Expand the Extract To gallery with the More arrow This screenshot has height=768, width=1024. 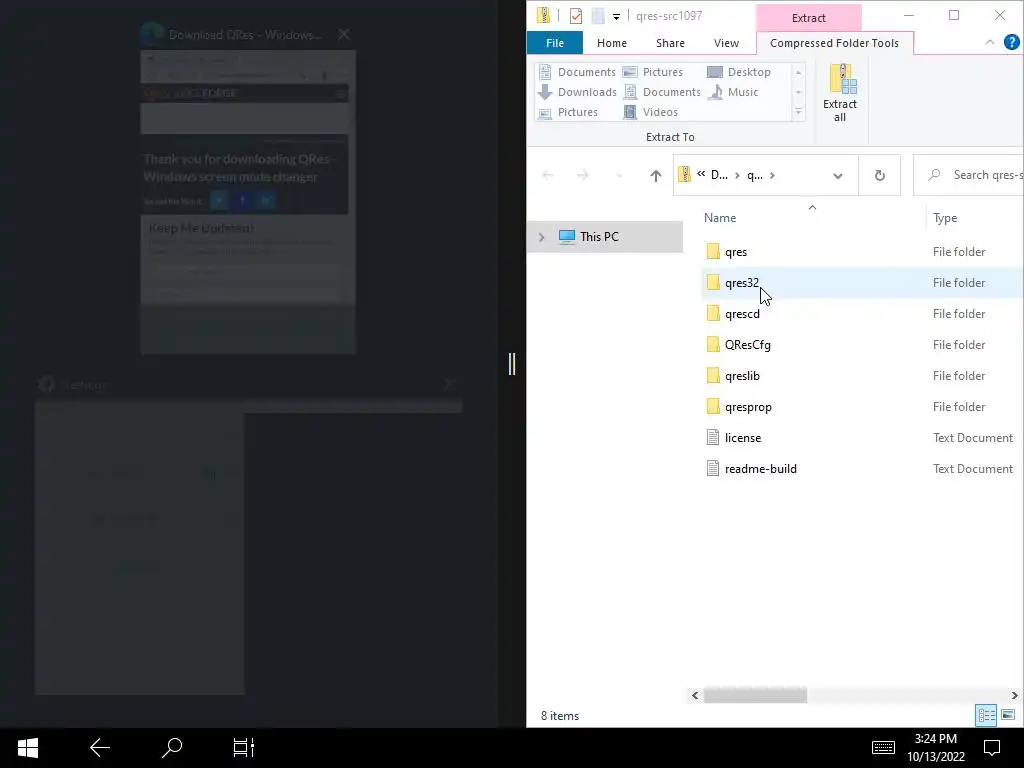click(x=798, y=112)
